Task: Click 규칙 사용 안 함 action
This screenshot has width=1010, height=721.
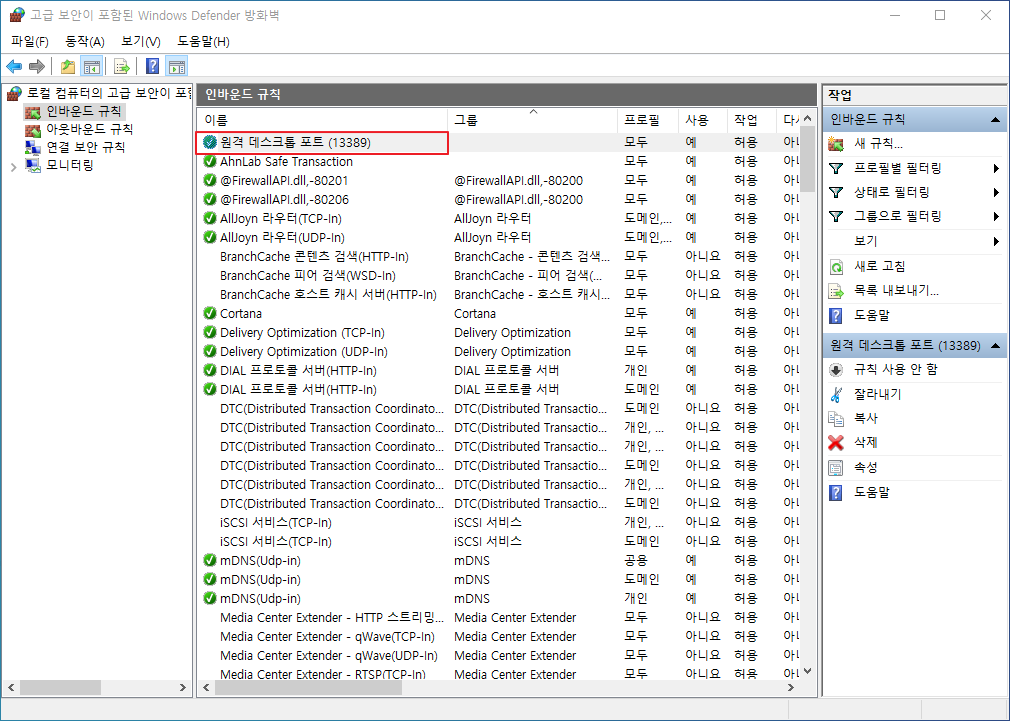Action: click(896, 370)
